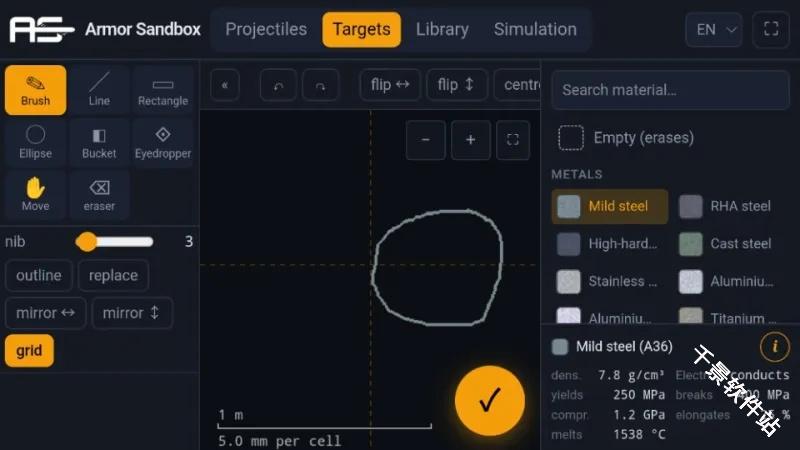Viewport: 800px width, 450px height.
Task: Switch to the Targets tab
Action: pyautogui.click(x=362, y=30)
